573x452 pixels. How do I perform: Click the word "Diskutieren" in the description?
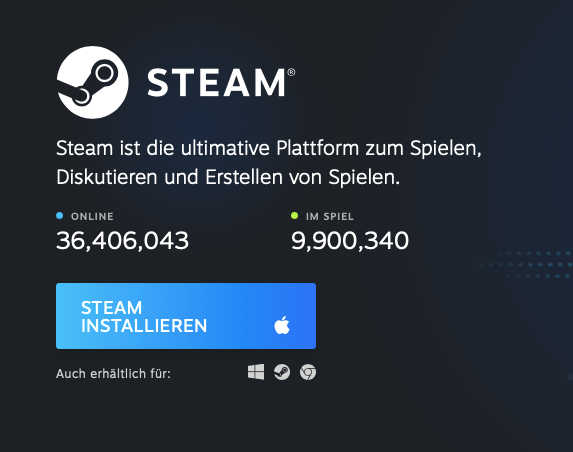pyautogui.click(x=107, y=177)
